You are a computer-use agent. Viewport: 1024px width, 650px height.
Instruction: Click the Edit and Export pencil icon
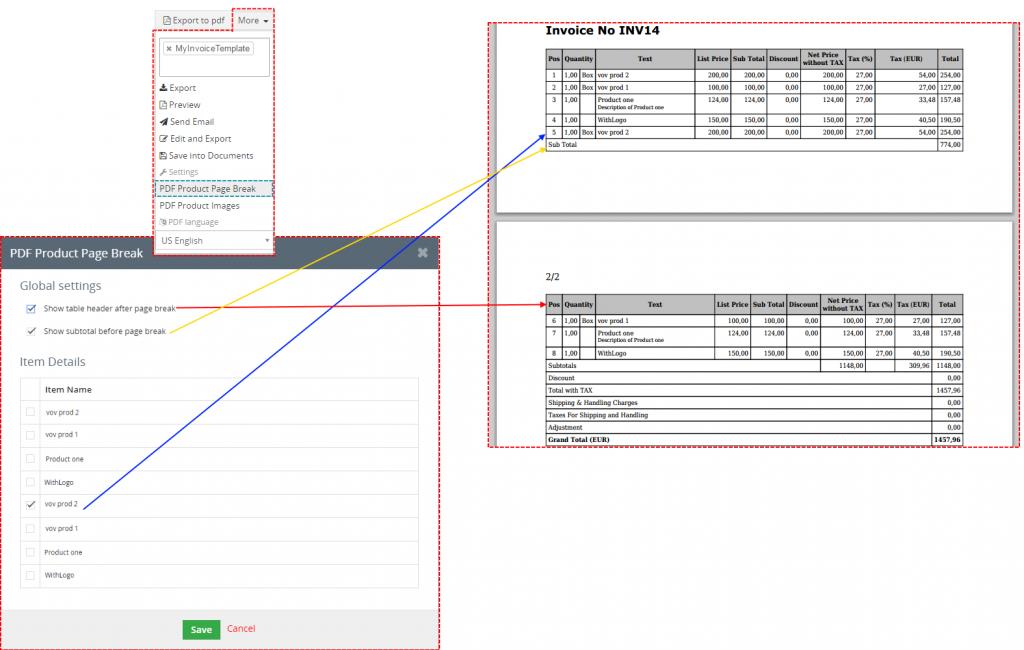(163, 139)
